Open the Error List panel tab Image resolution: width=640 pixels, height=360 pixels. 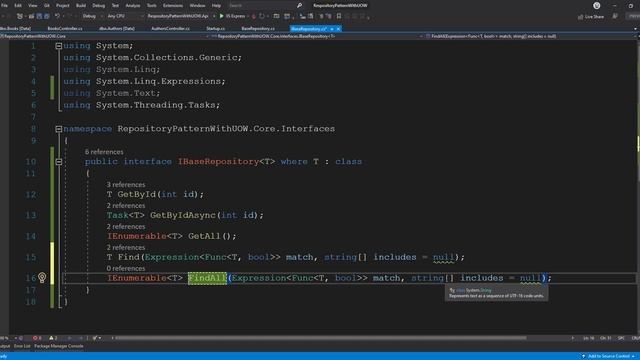coord(22,346)
